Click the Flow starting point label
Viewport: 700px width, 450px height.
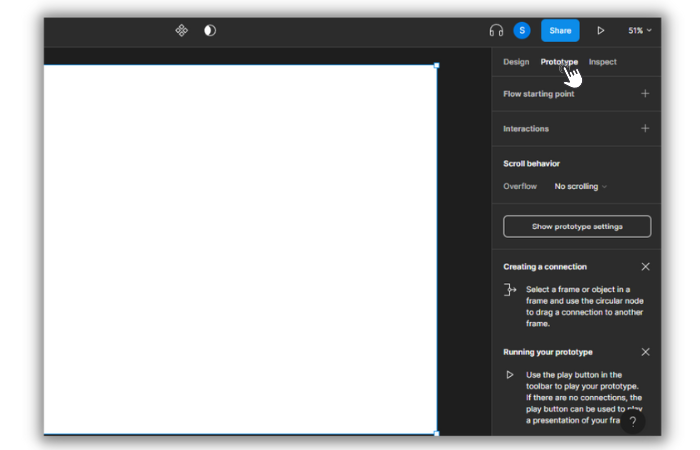click(x=538, y=94)
